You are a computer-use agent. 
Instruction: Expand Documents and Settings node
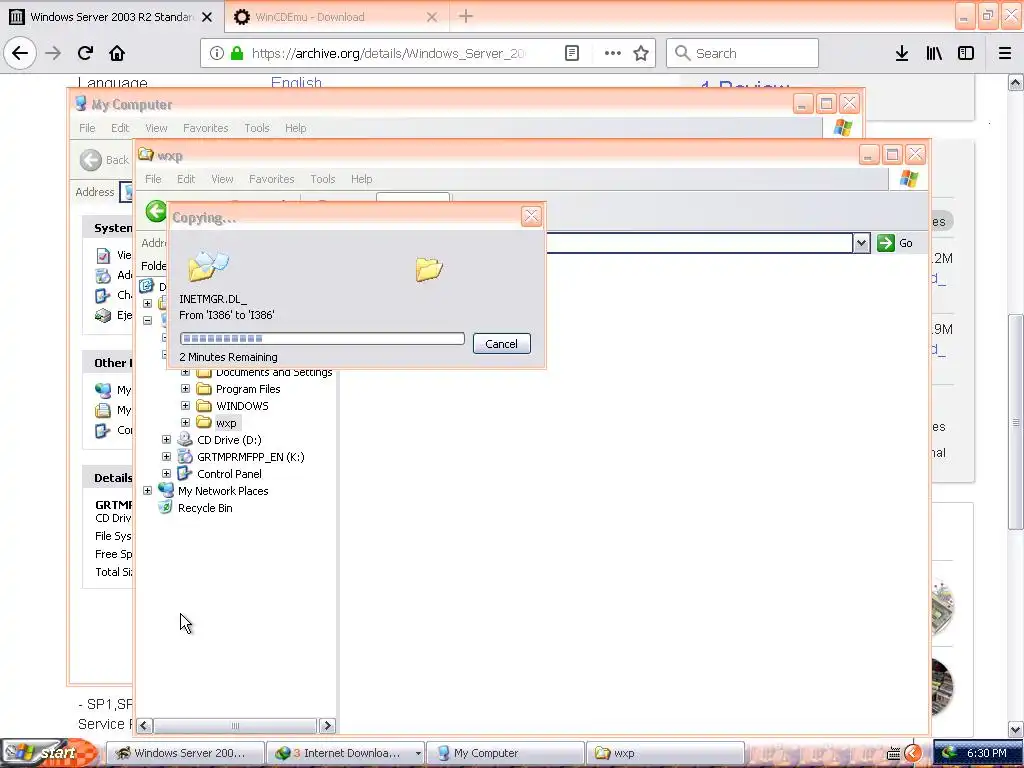(x=185, y=372)
